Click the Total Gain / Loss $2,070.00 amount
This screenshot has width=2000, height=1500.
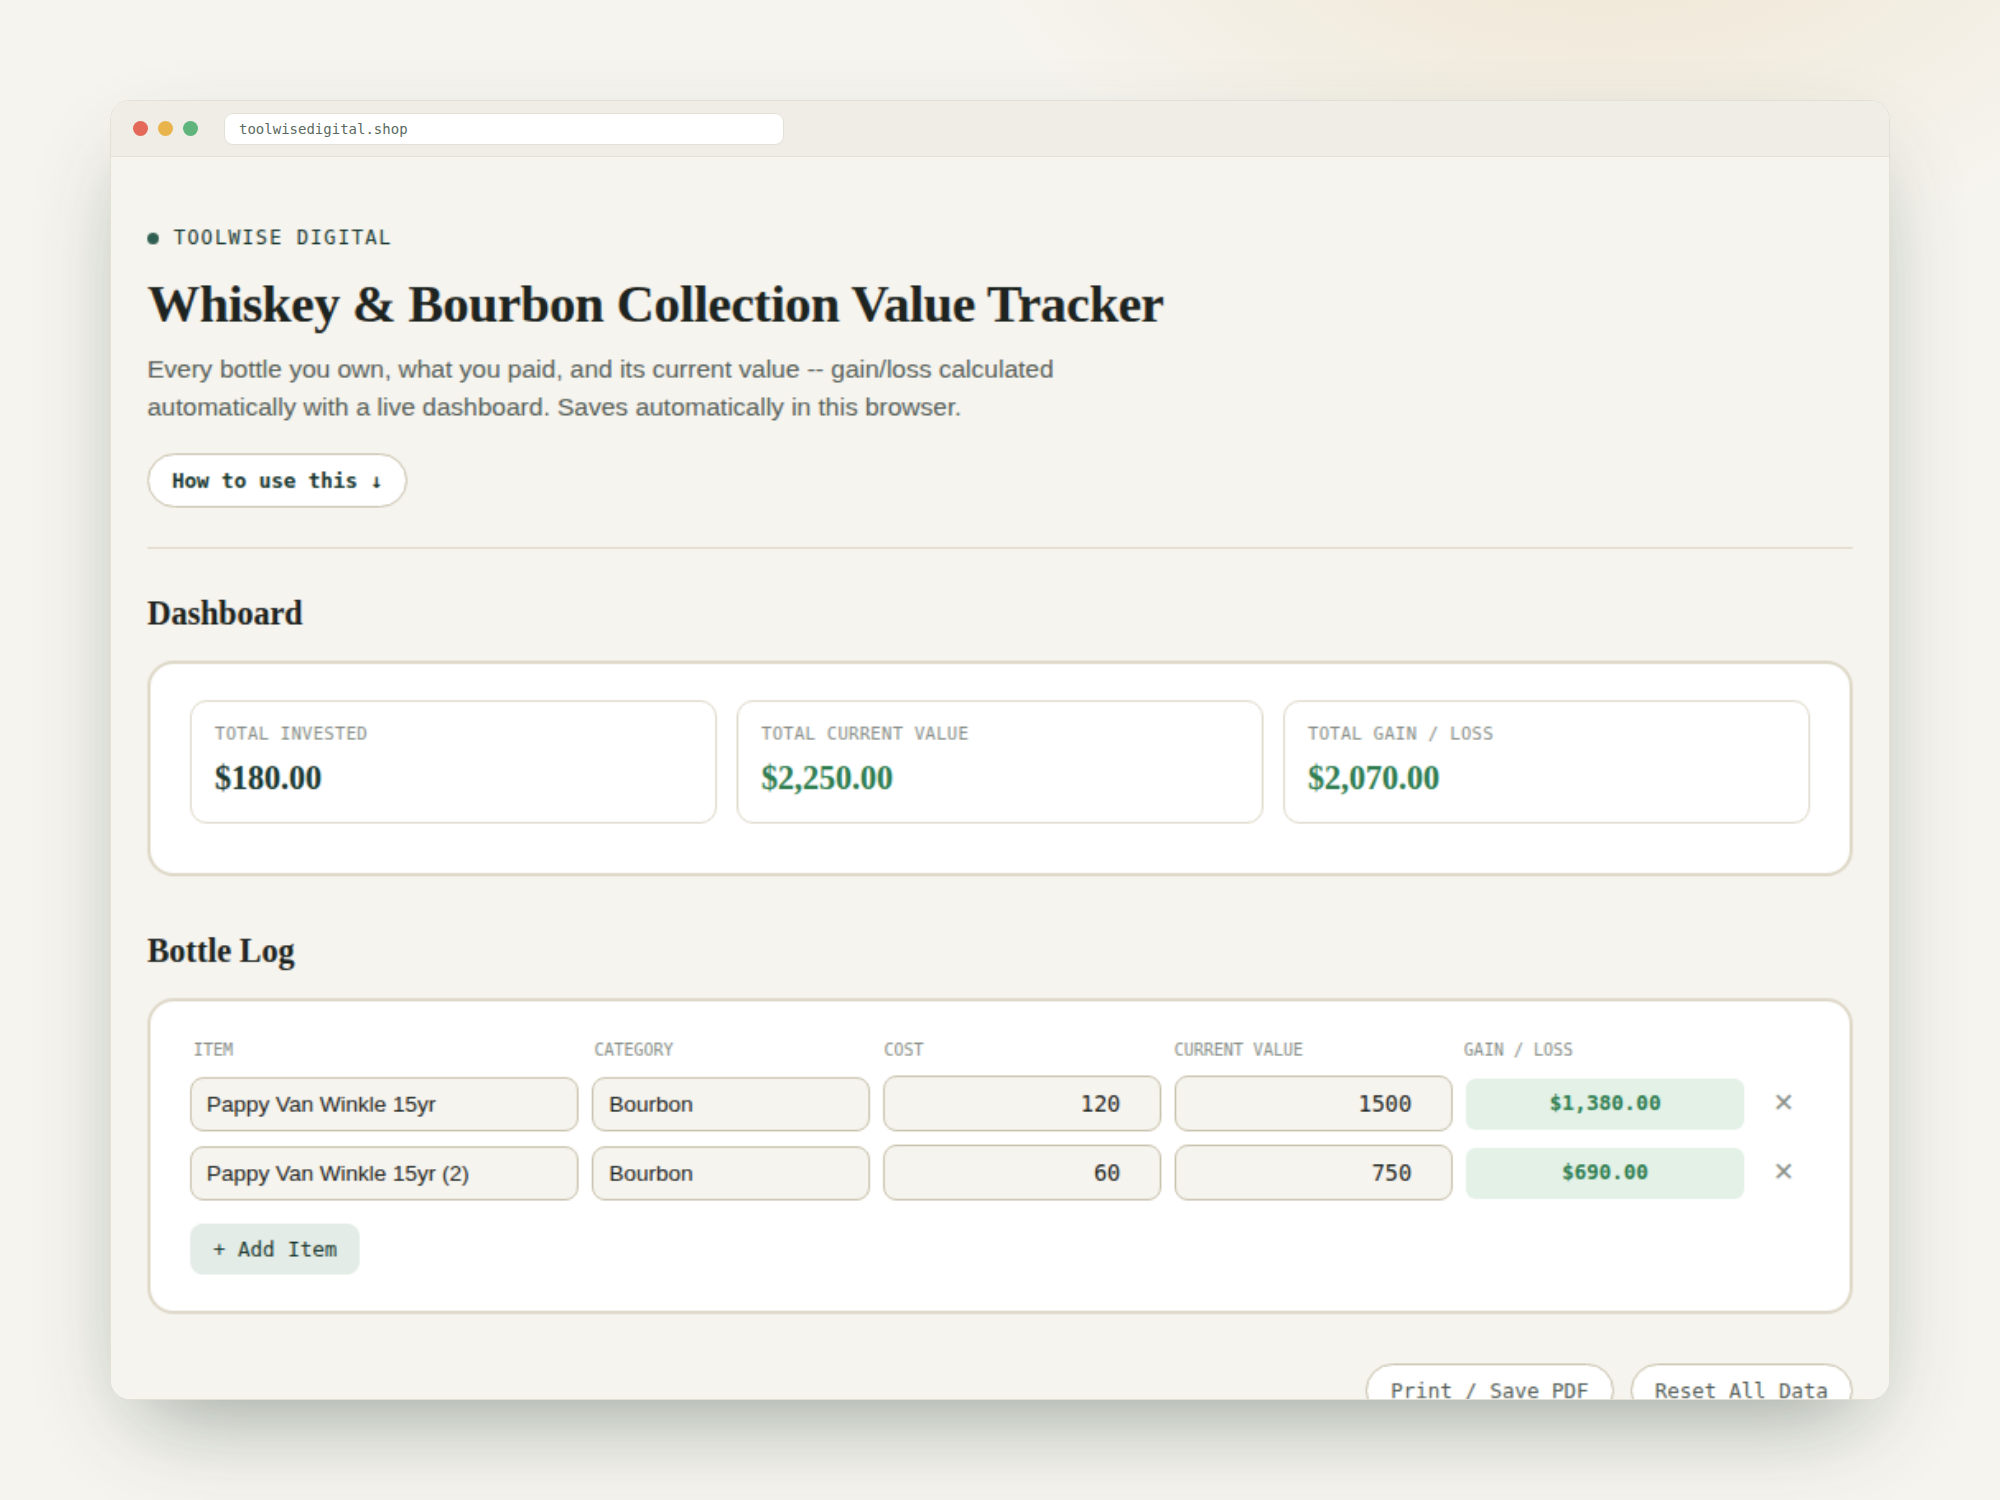point(1374,778)
